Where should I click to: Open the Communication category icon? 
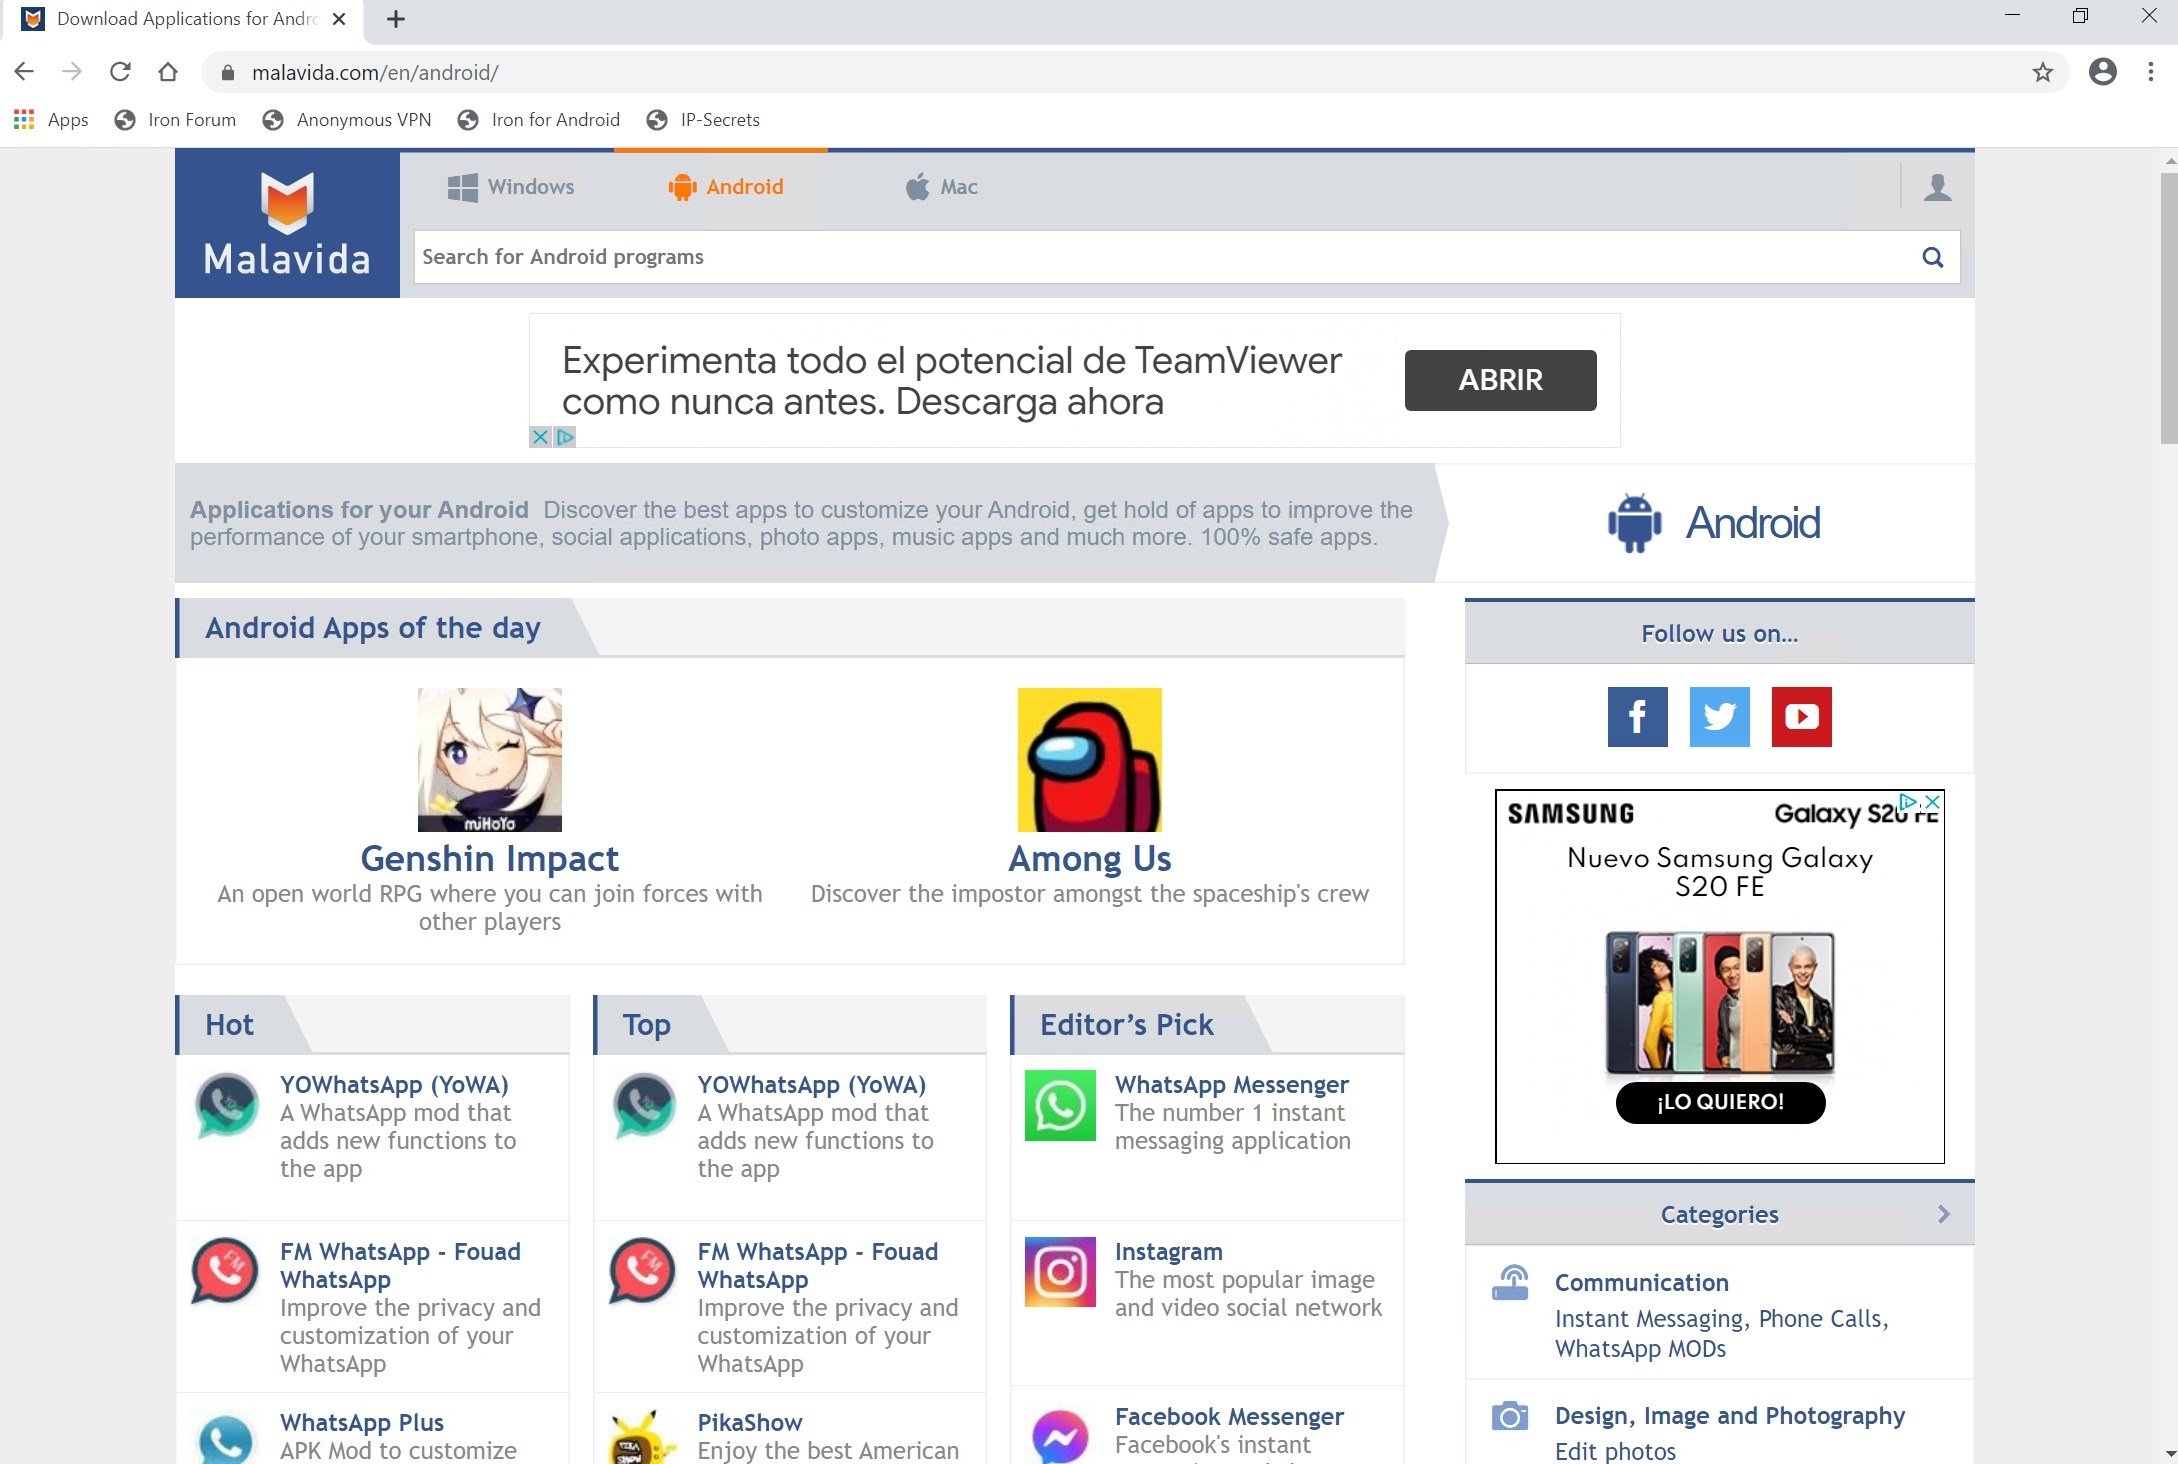[1510, 1282]
